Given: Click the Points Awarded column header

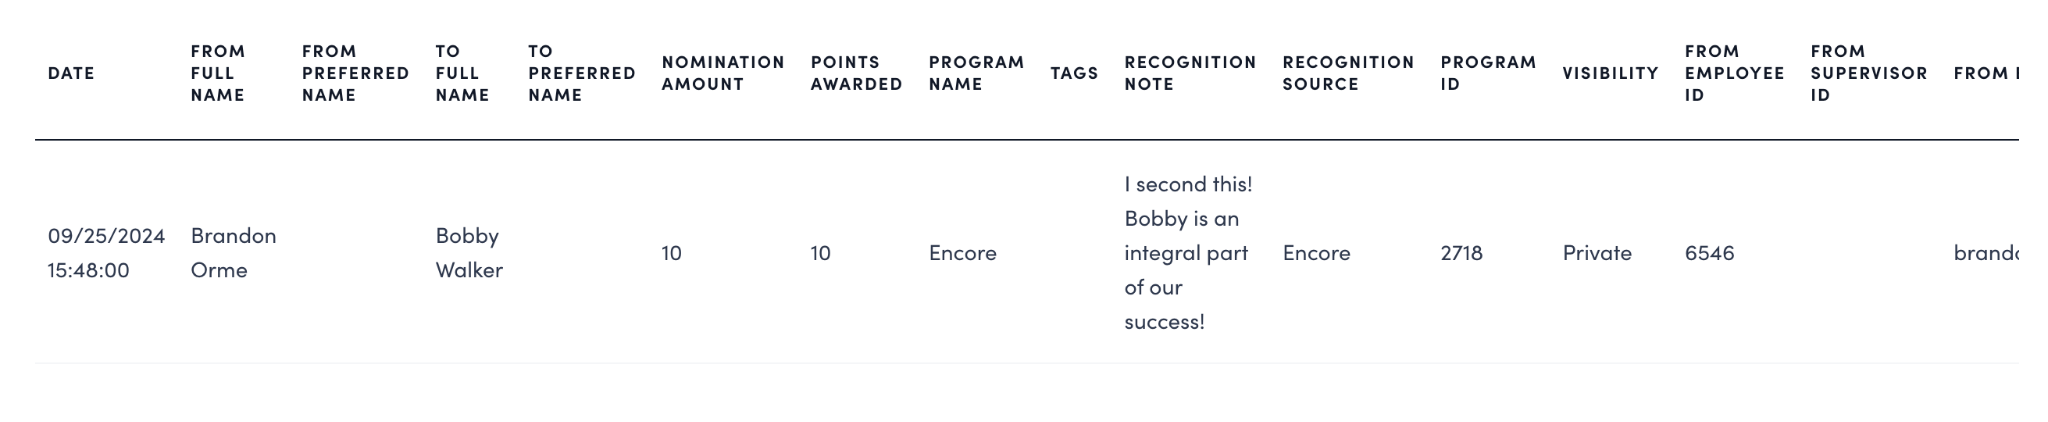Looking at the screenshot, I should pos(856,73).
